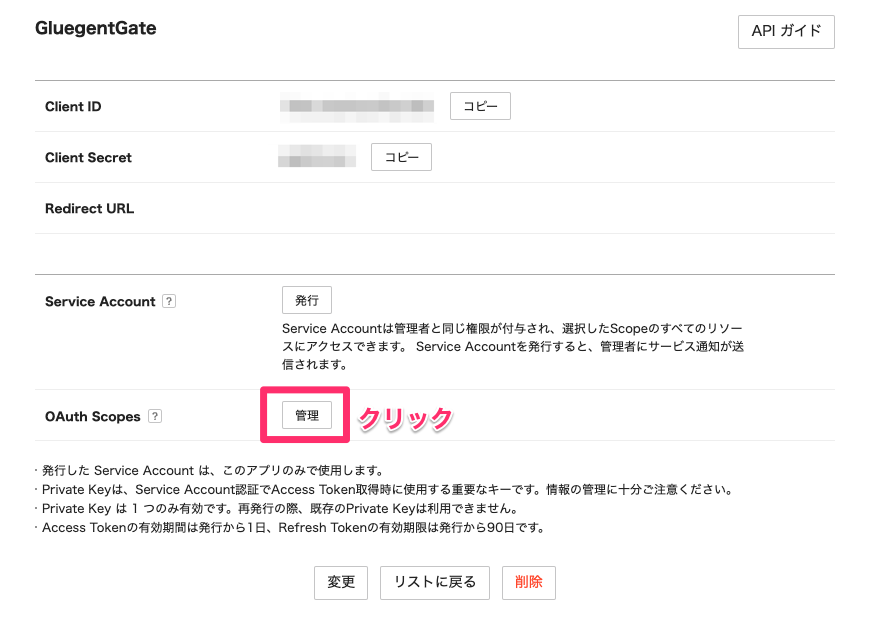Click the Client ID label
This screenshot has height=623, width=879.
coord(73,107)
